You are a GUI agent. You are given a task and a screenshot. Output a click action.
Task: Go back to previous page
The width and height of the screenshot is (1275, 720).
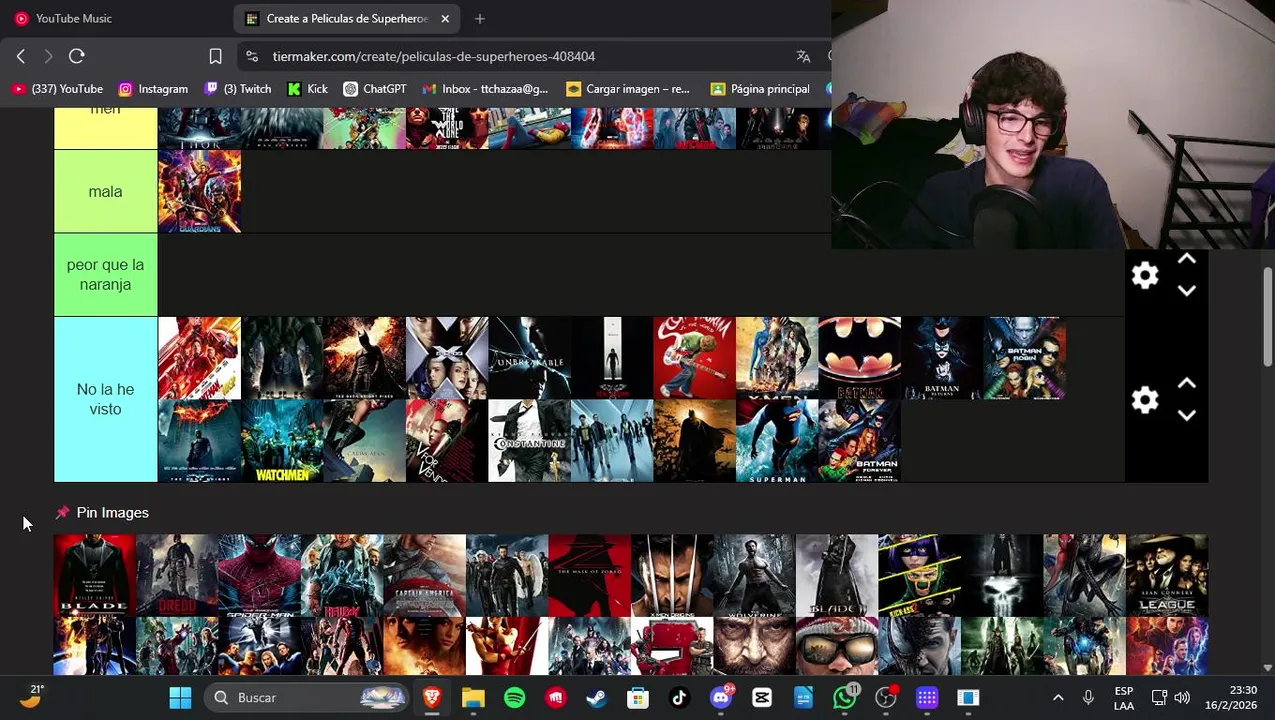tap(21, 56)
